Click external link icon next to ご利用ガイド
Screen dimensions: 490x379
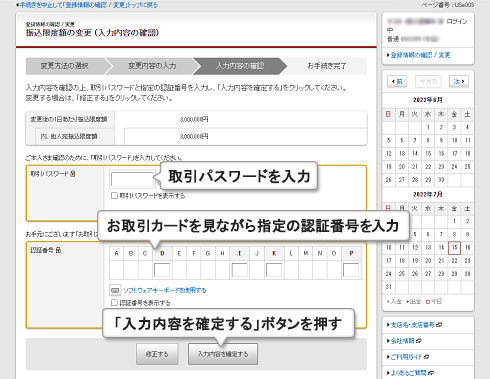426,357
